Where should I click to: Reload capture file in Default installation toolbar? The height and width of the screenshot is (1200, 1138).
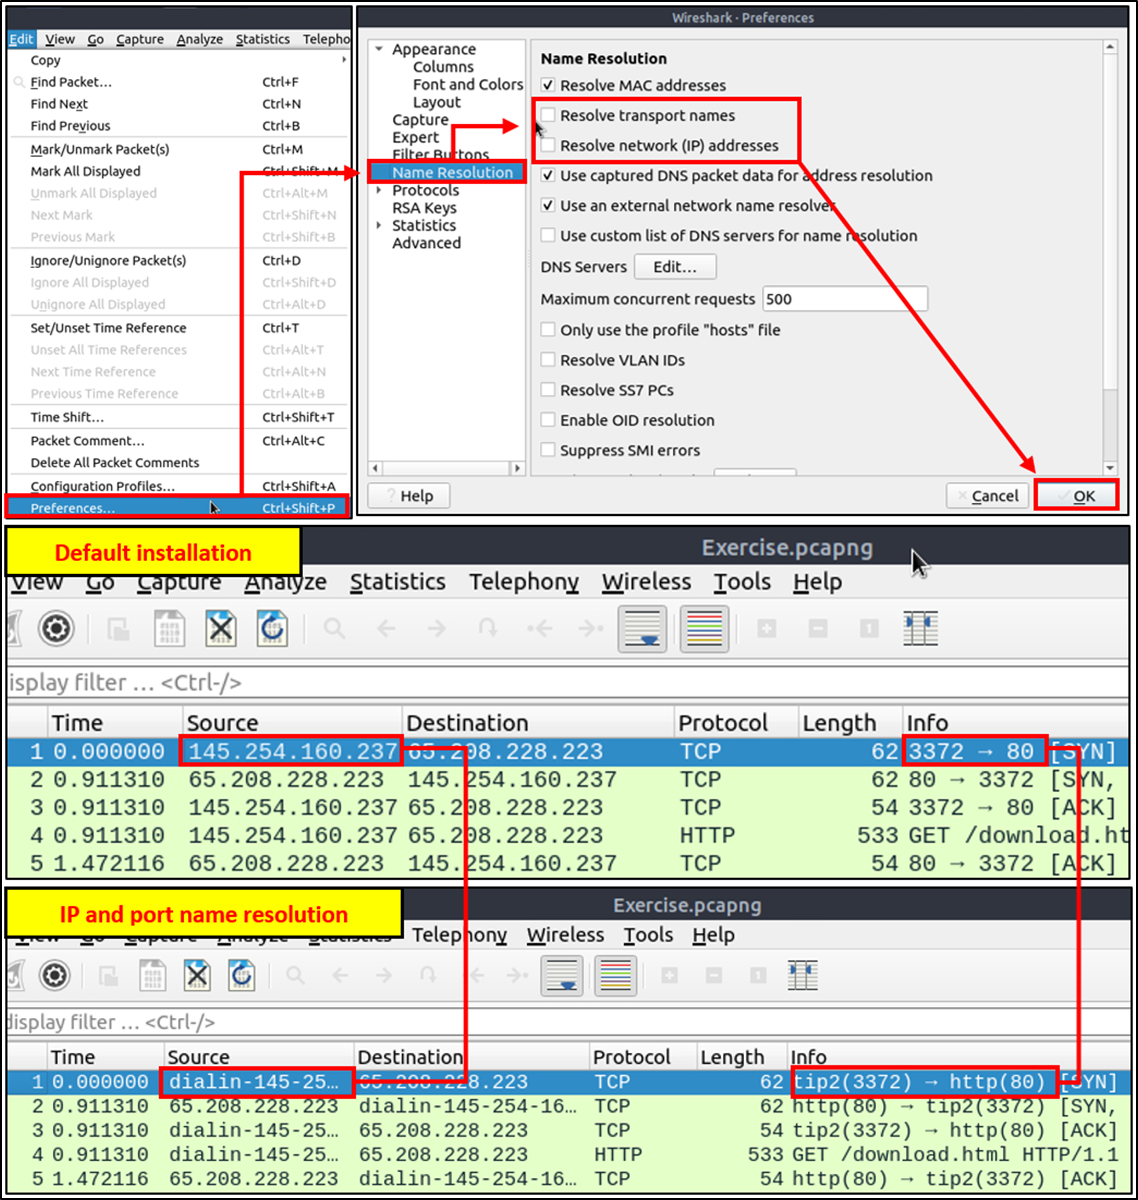coord(273,629)
